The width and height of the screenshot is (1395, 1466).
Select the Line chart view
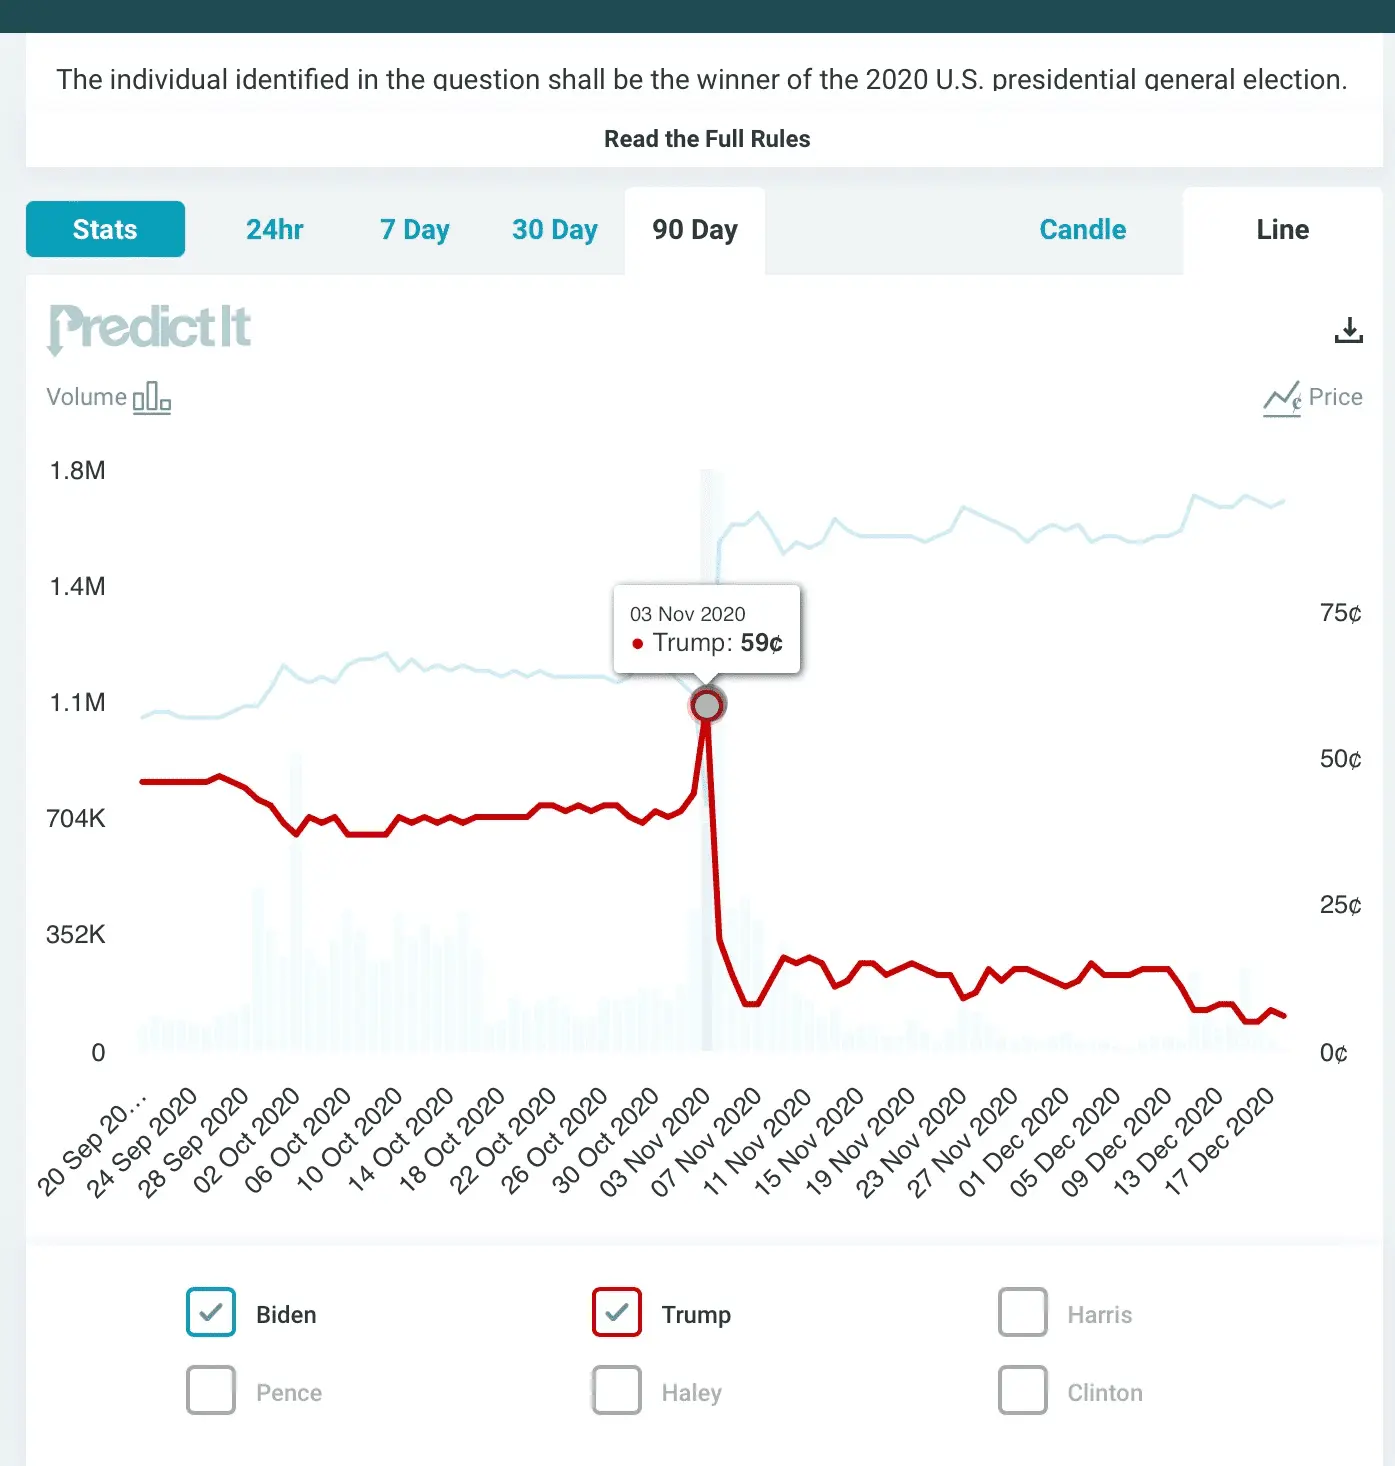coord(1283,230)
